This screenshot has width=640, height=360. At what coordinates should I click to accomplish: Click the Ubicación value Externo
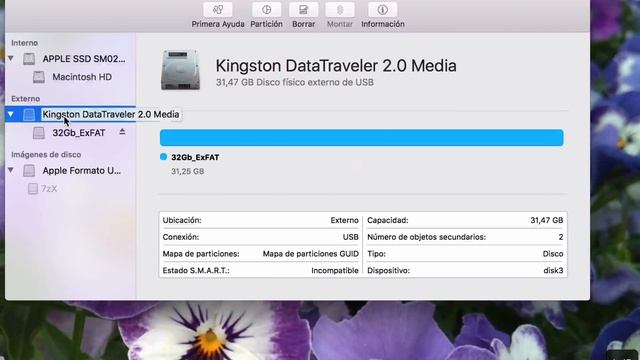point(344,220)
